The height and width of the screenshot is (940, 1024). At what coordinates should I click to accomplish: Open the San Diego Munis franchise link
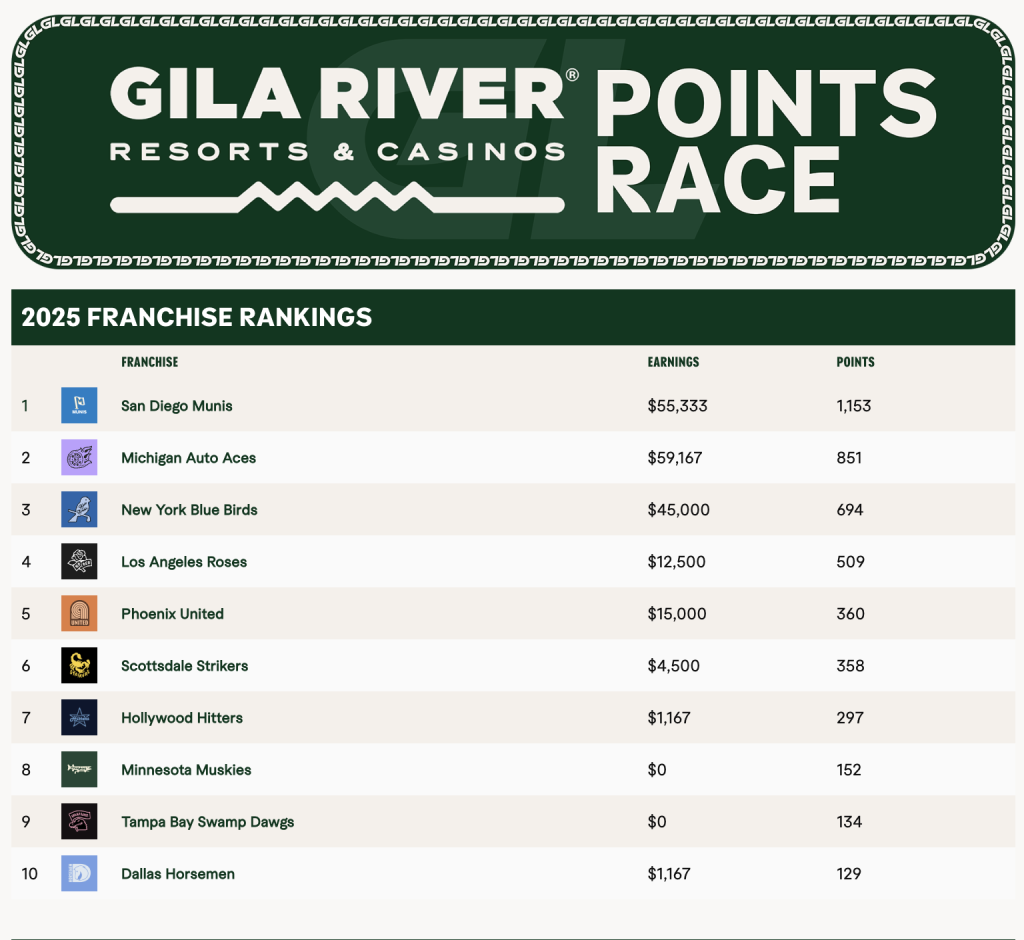(176, 406)
